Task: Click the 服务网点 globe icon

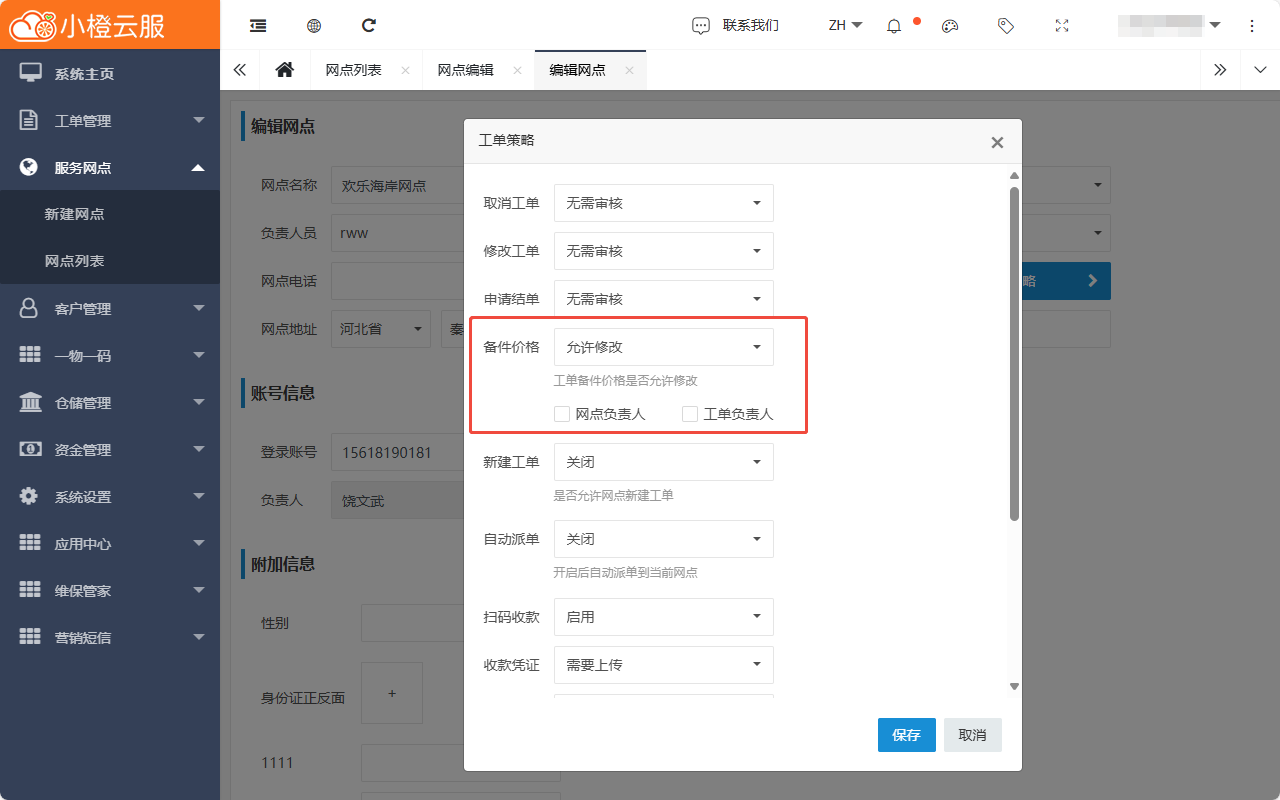Action: click(30, 167)
